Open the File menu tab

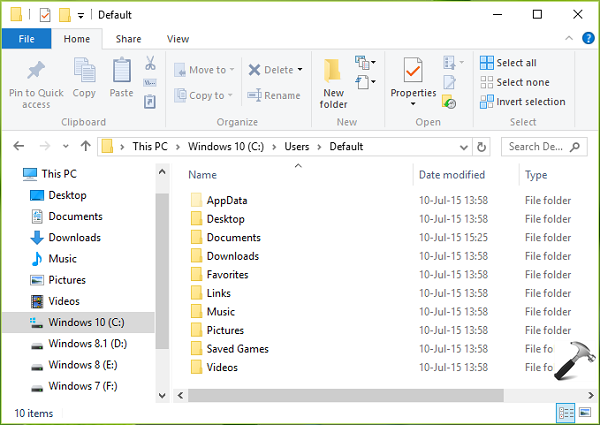click(x=26, y=39)
